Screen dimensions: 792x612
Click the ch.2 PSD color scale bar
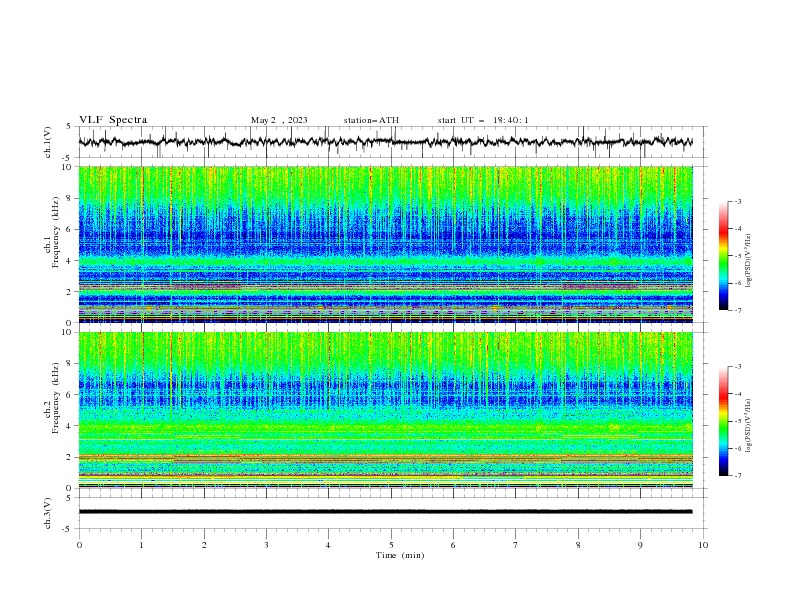pos(723,421)
